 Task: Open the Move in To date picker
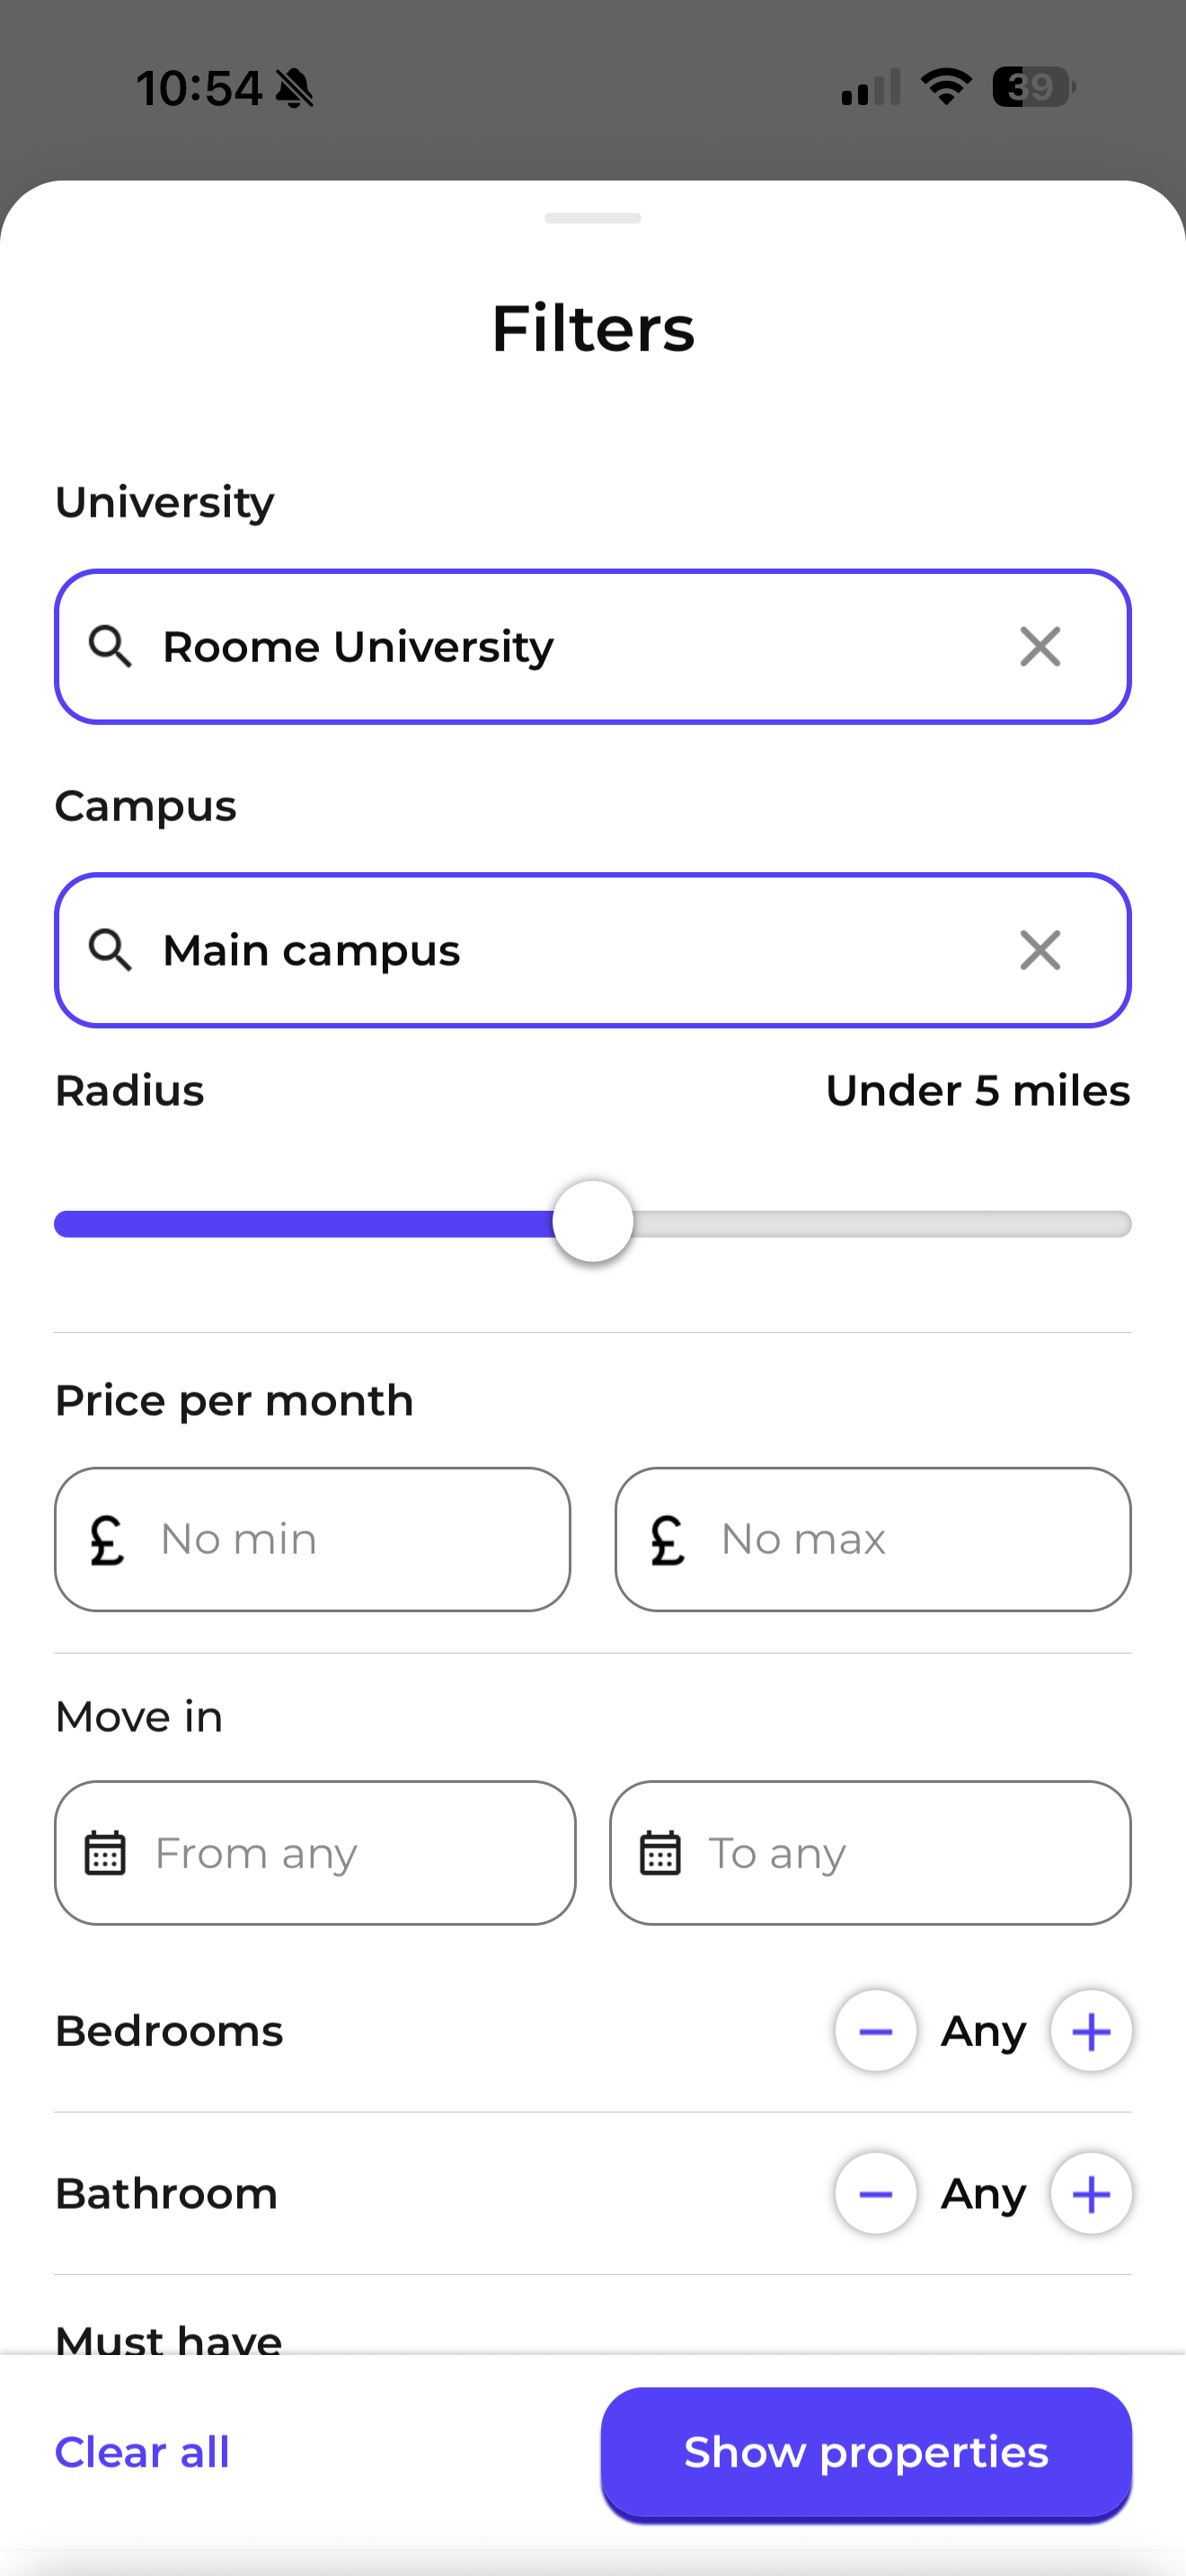click(869, 1853)
